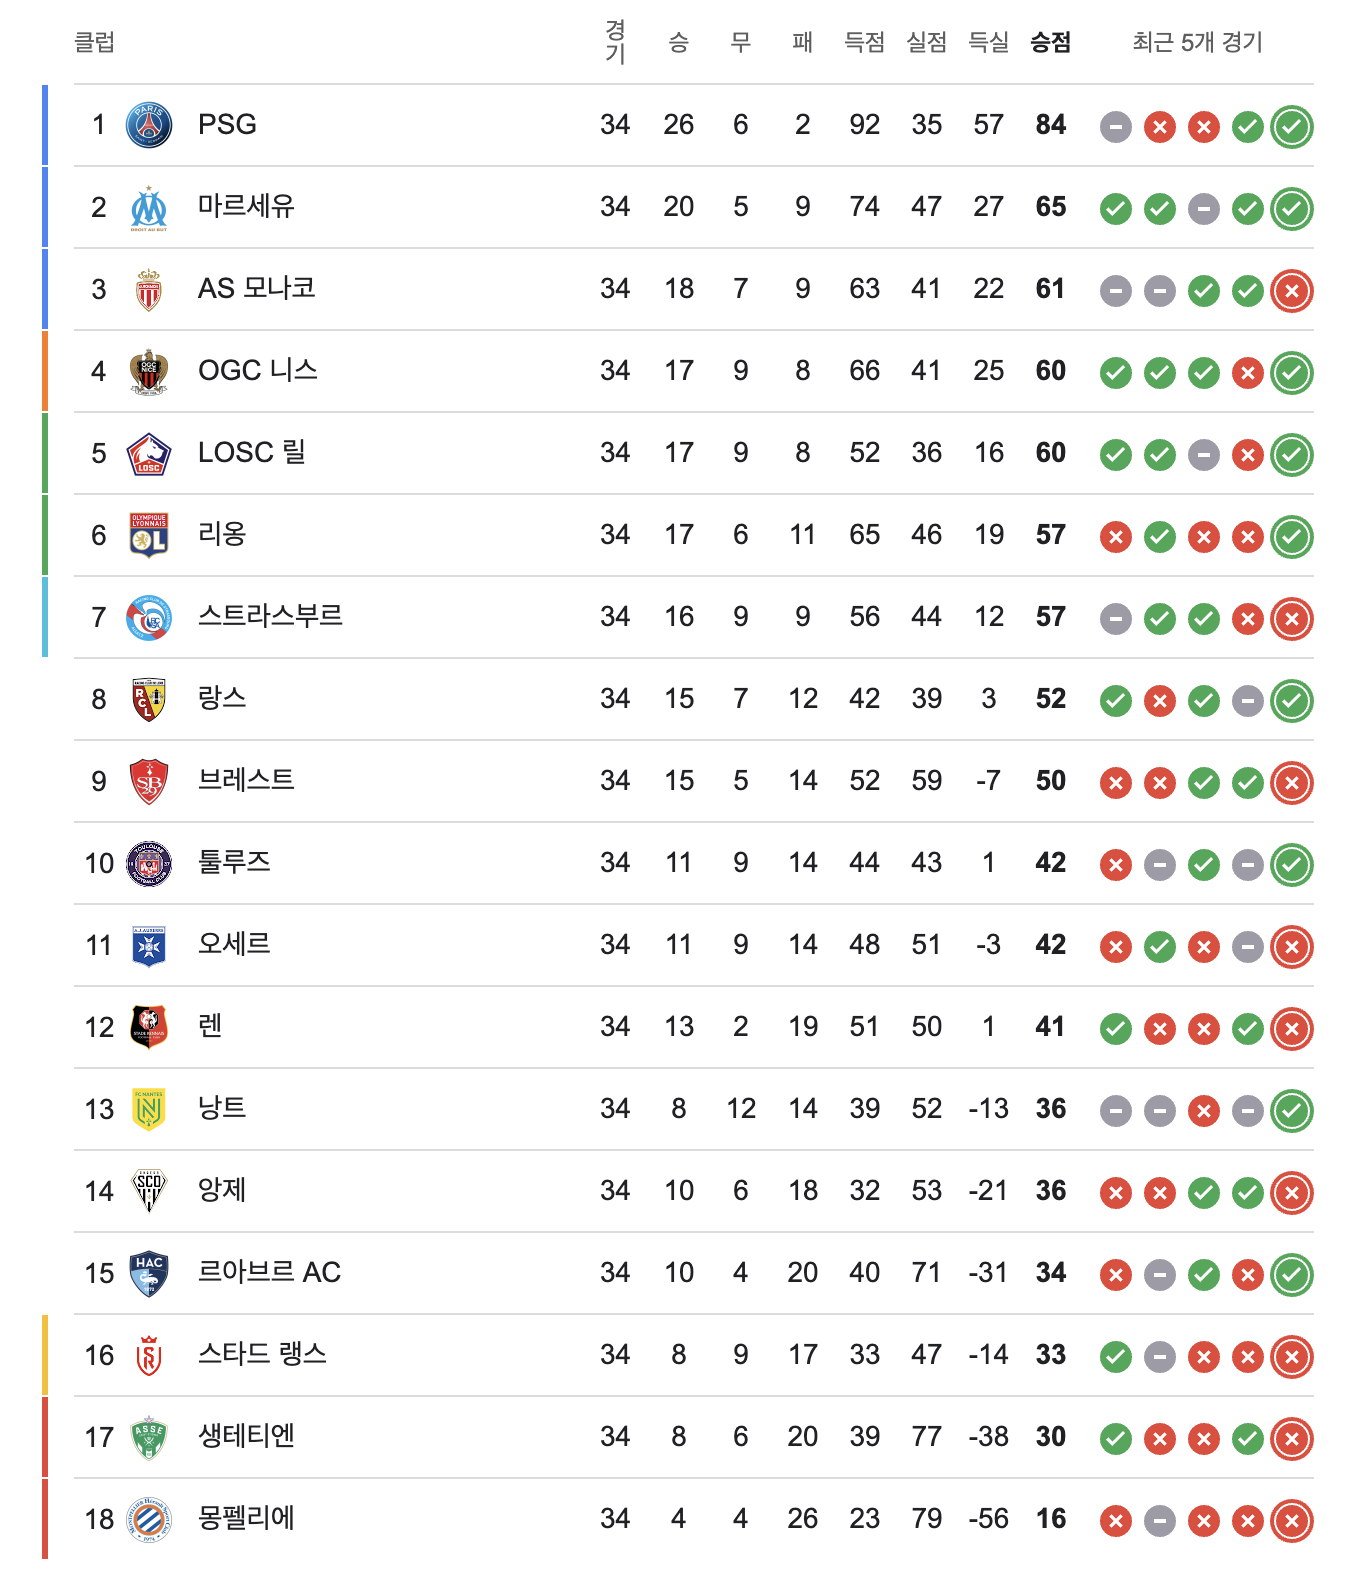The width and height of the screenshot is (1358, 1577).
Task: Click 낭트's latest win result icon
Action: (x=1291, y=1111)
